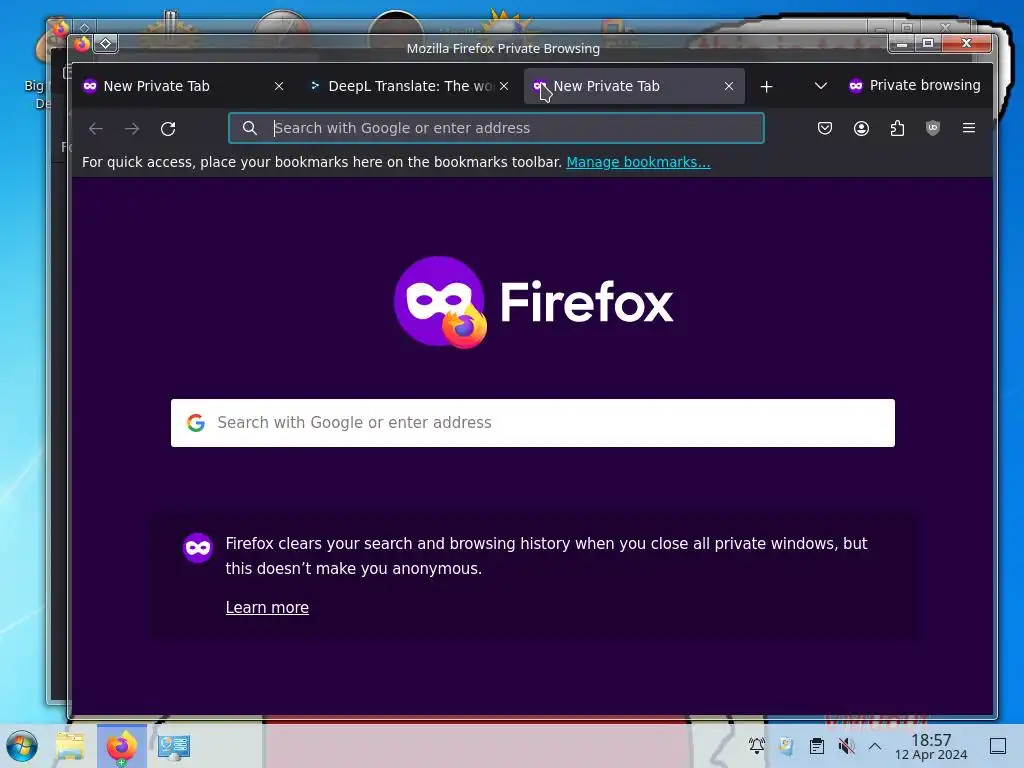Expand the list all tabs chevron
Image resolution: width=1024 pixels, height=768 pixels.
[821, 86]
